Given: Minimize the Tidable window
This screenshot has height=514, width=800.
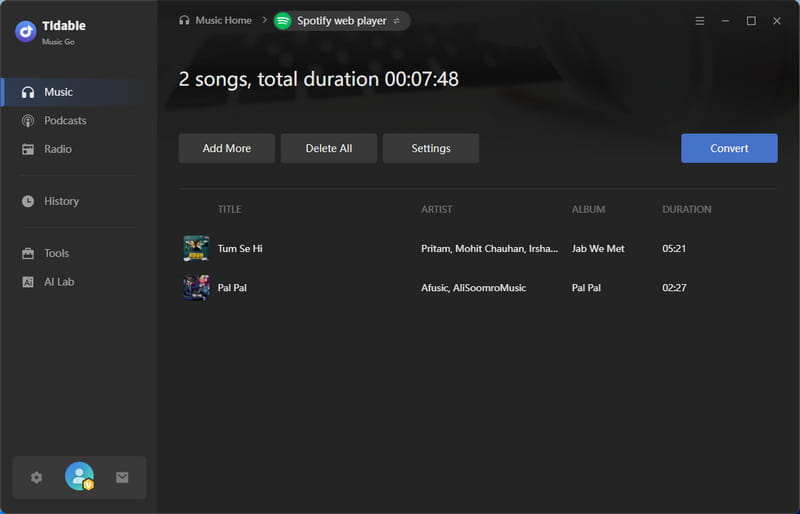Looking at the screenshot, I should (726, 21).
